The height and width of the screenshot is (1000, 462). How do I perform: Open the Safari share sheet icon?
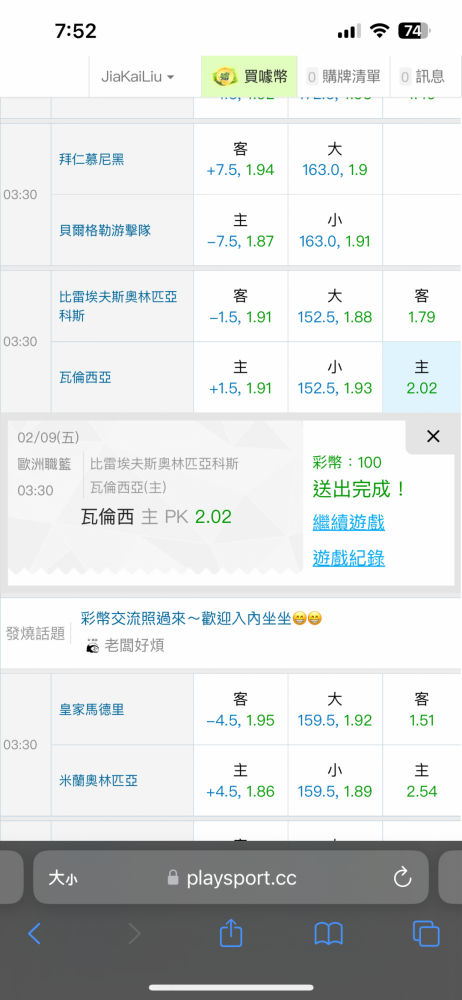tap(231, 932)
